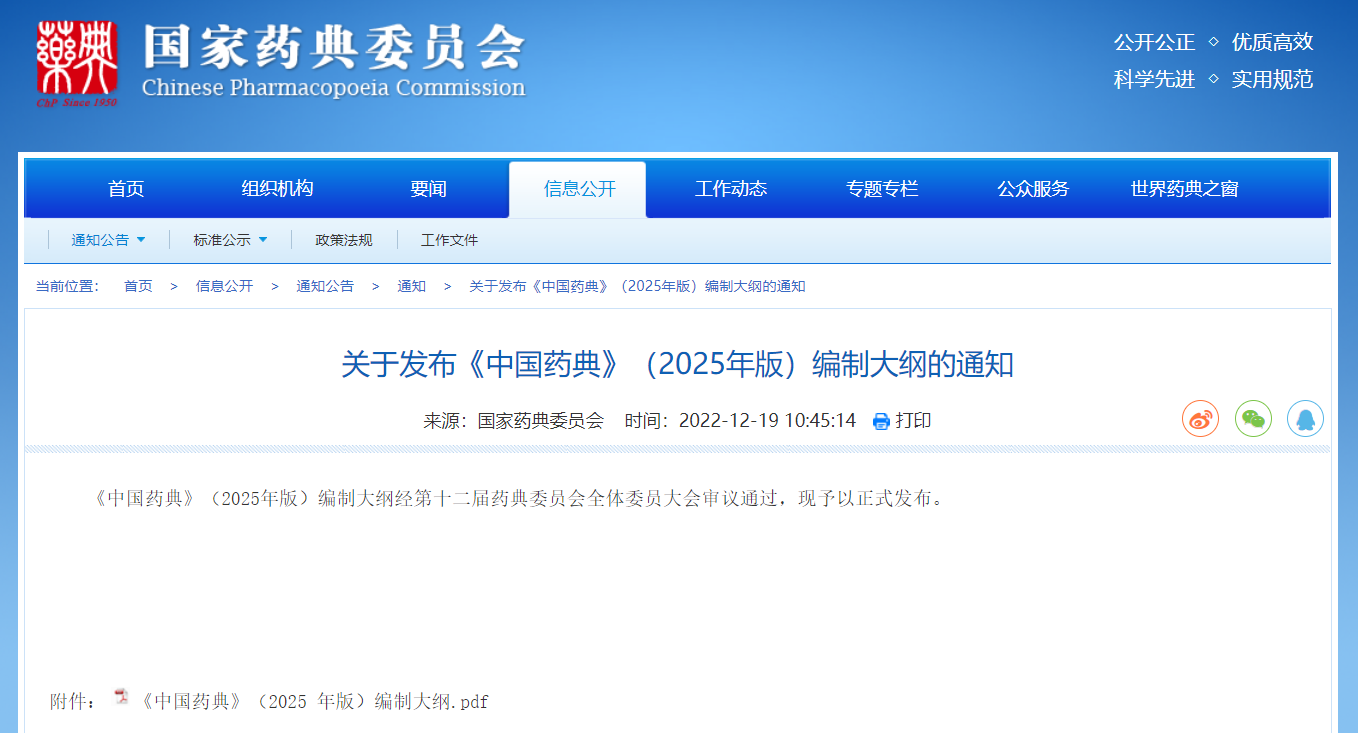Select the 信息公开 navigation tab

(x=579, y=189)
